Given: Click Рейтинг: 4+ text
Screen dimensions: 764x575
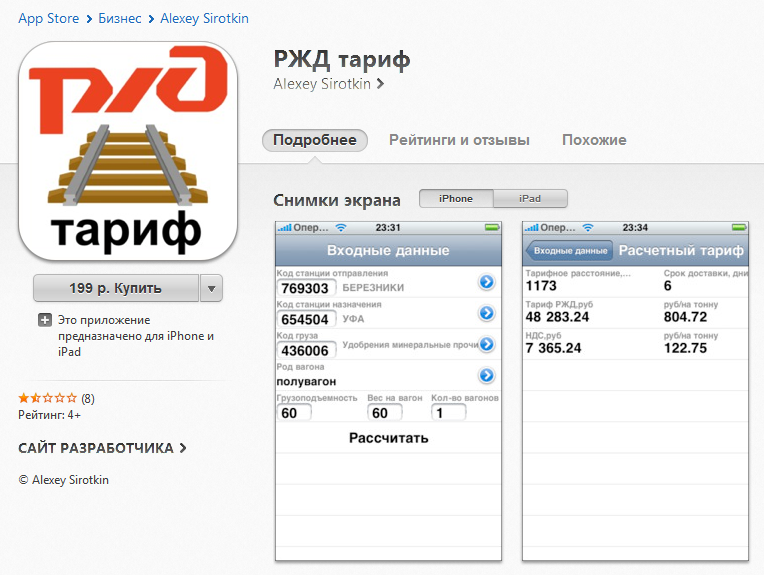Looking at the screenshot, I should [49, 415].
